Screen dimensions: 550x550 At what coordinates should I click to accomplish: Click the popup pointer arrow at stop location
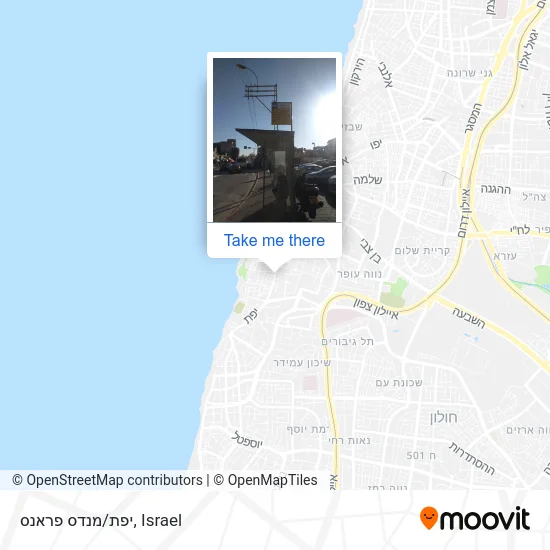click(x=274, y=265)
